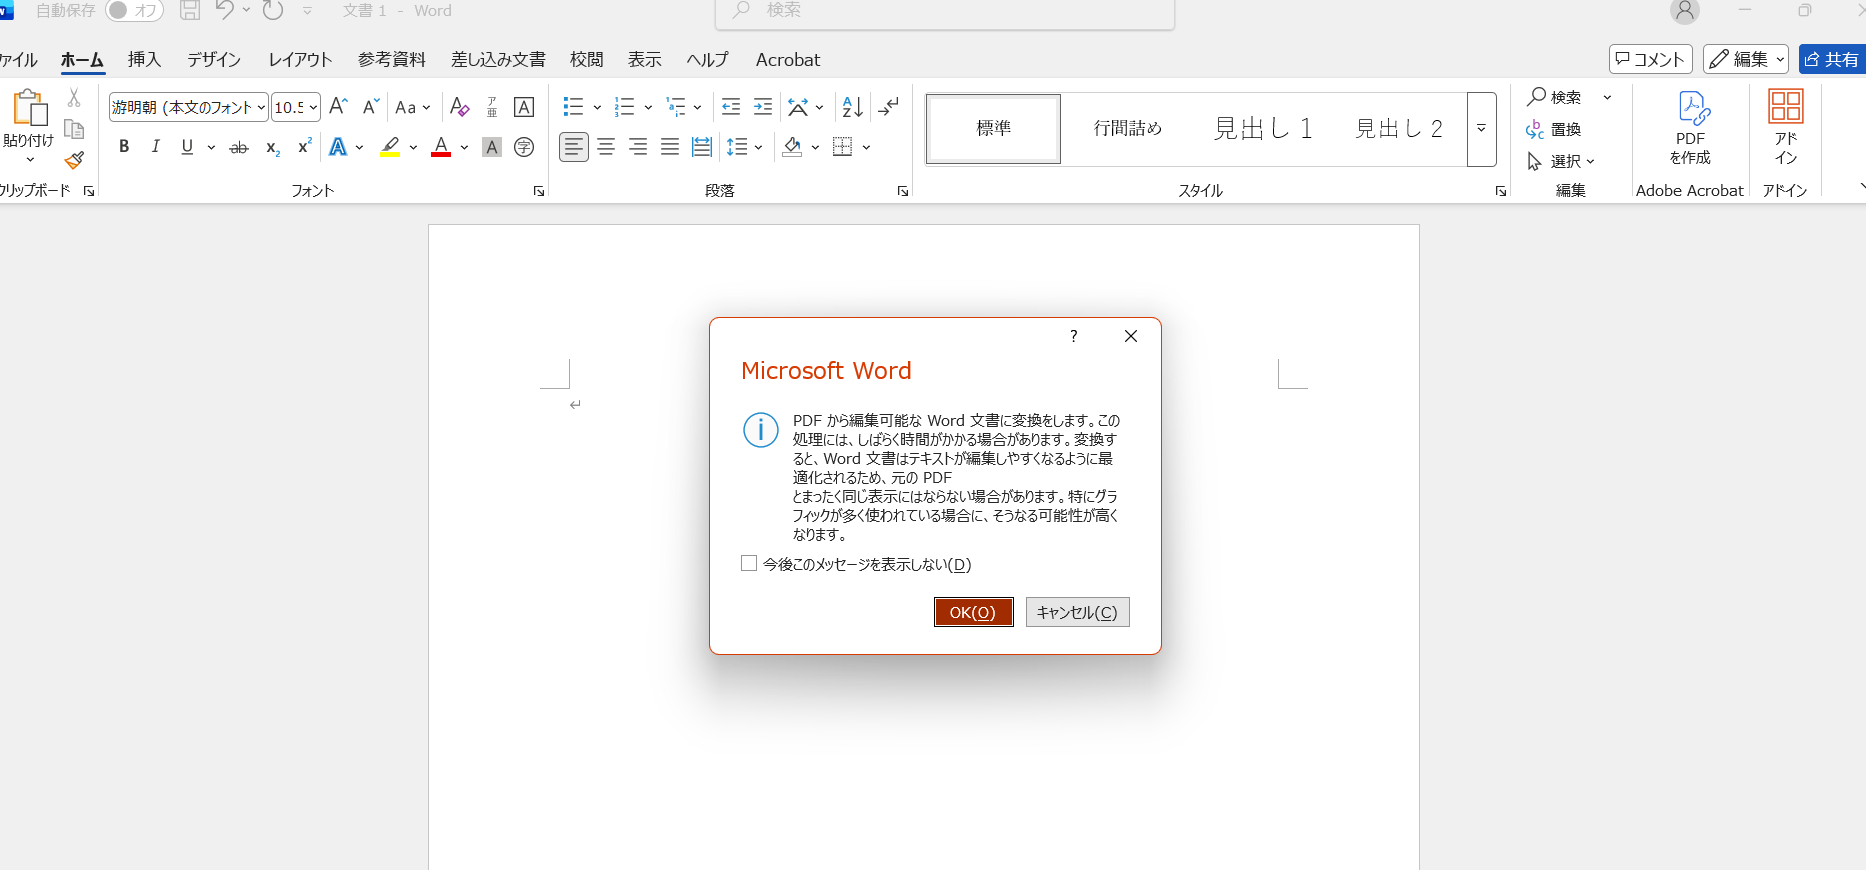Open the 校閲 tab
Image resolution: width=1866 pixels, height=870 pixels.
click(x=587, y=59)
